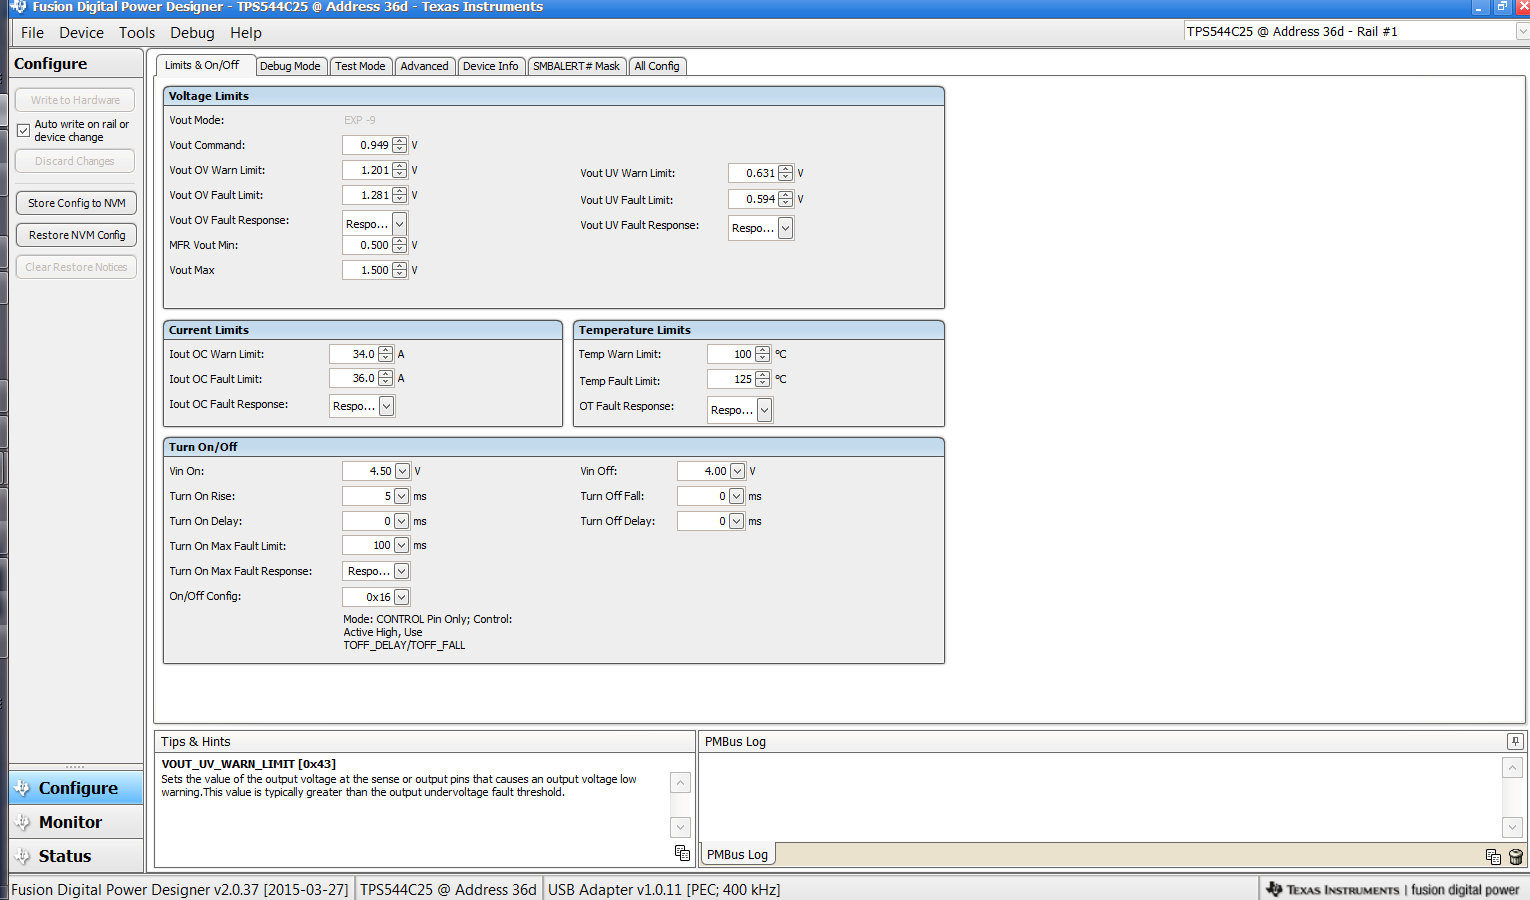Copy the PMBus Log using the copy icon
Image resolution: width=1530 pixels, height=900 pixels.
point(1493,857)
